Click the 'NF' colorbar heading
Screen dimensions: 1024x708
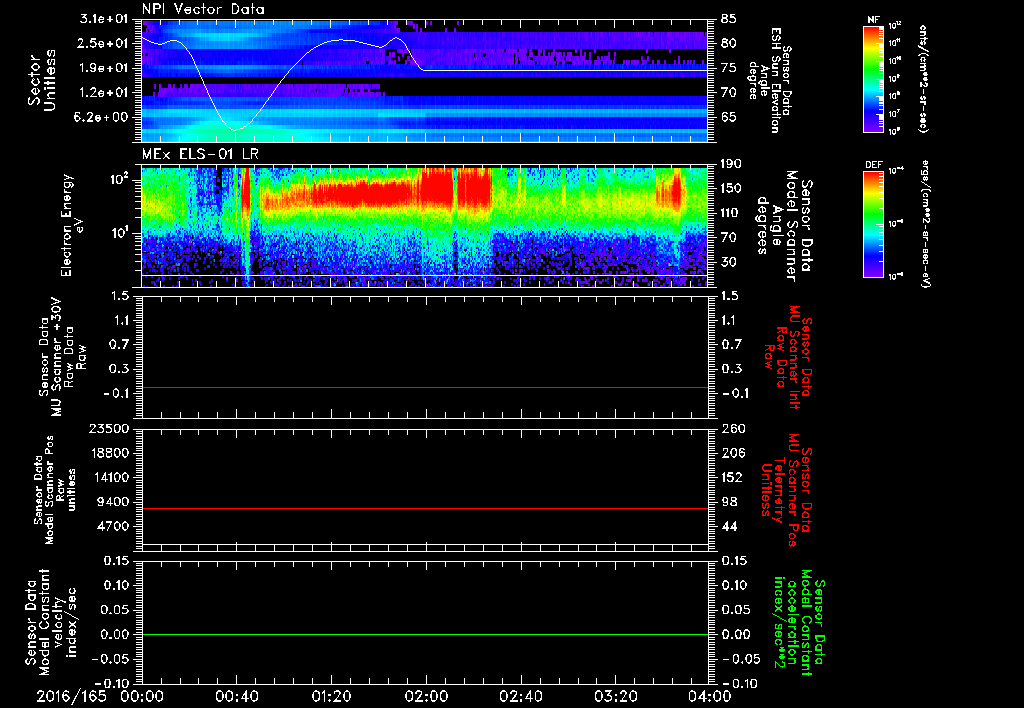pyautogui.click(x=873, y=20)
